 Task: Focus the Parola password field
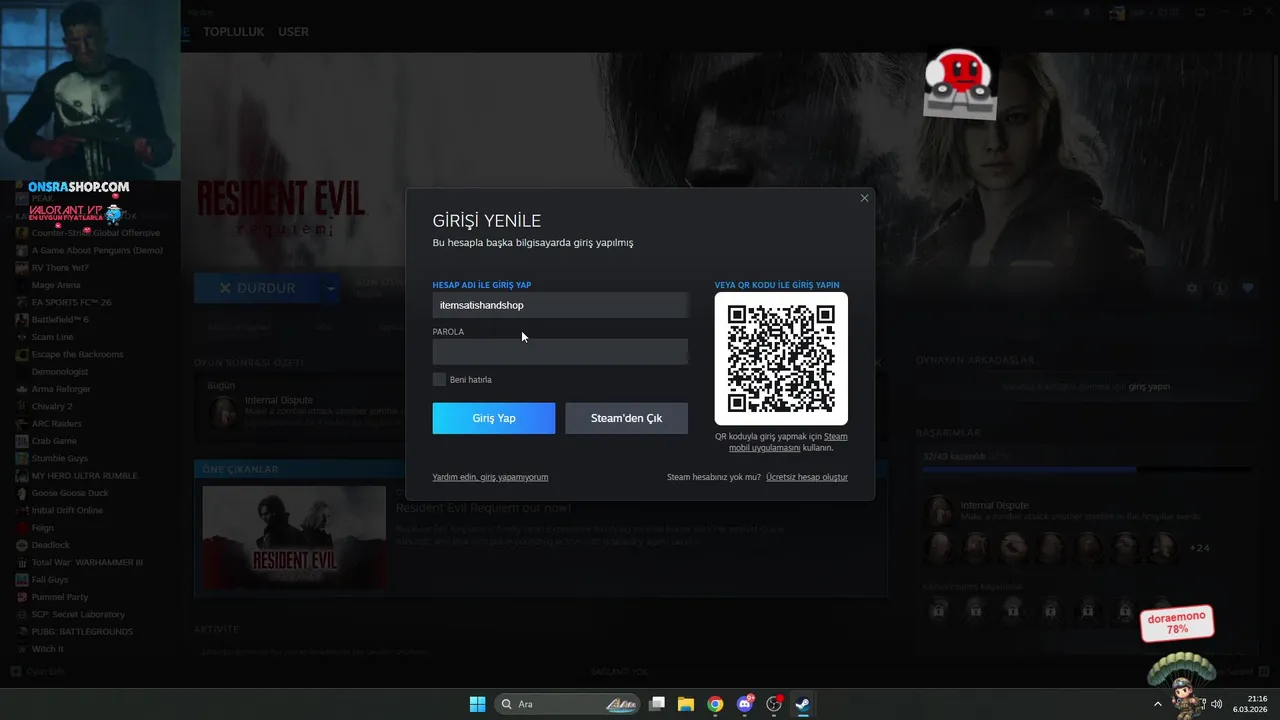560,351
